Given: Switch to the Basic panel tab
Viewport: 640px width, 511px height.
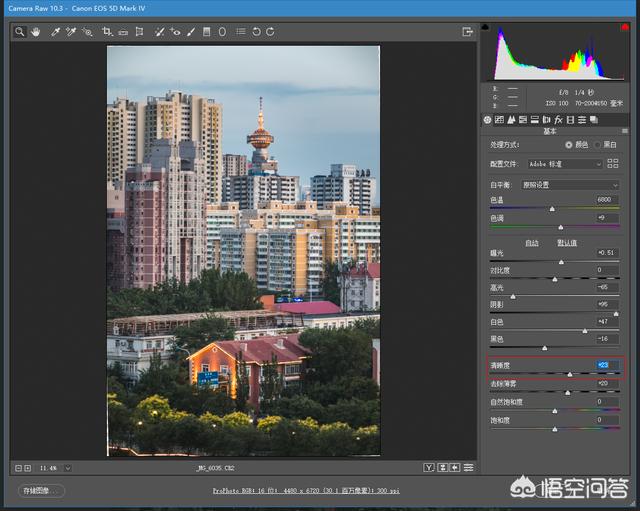Looking at the screenshot, I should pos(487,120).
